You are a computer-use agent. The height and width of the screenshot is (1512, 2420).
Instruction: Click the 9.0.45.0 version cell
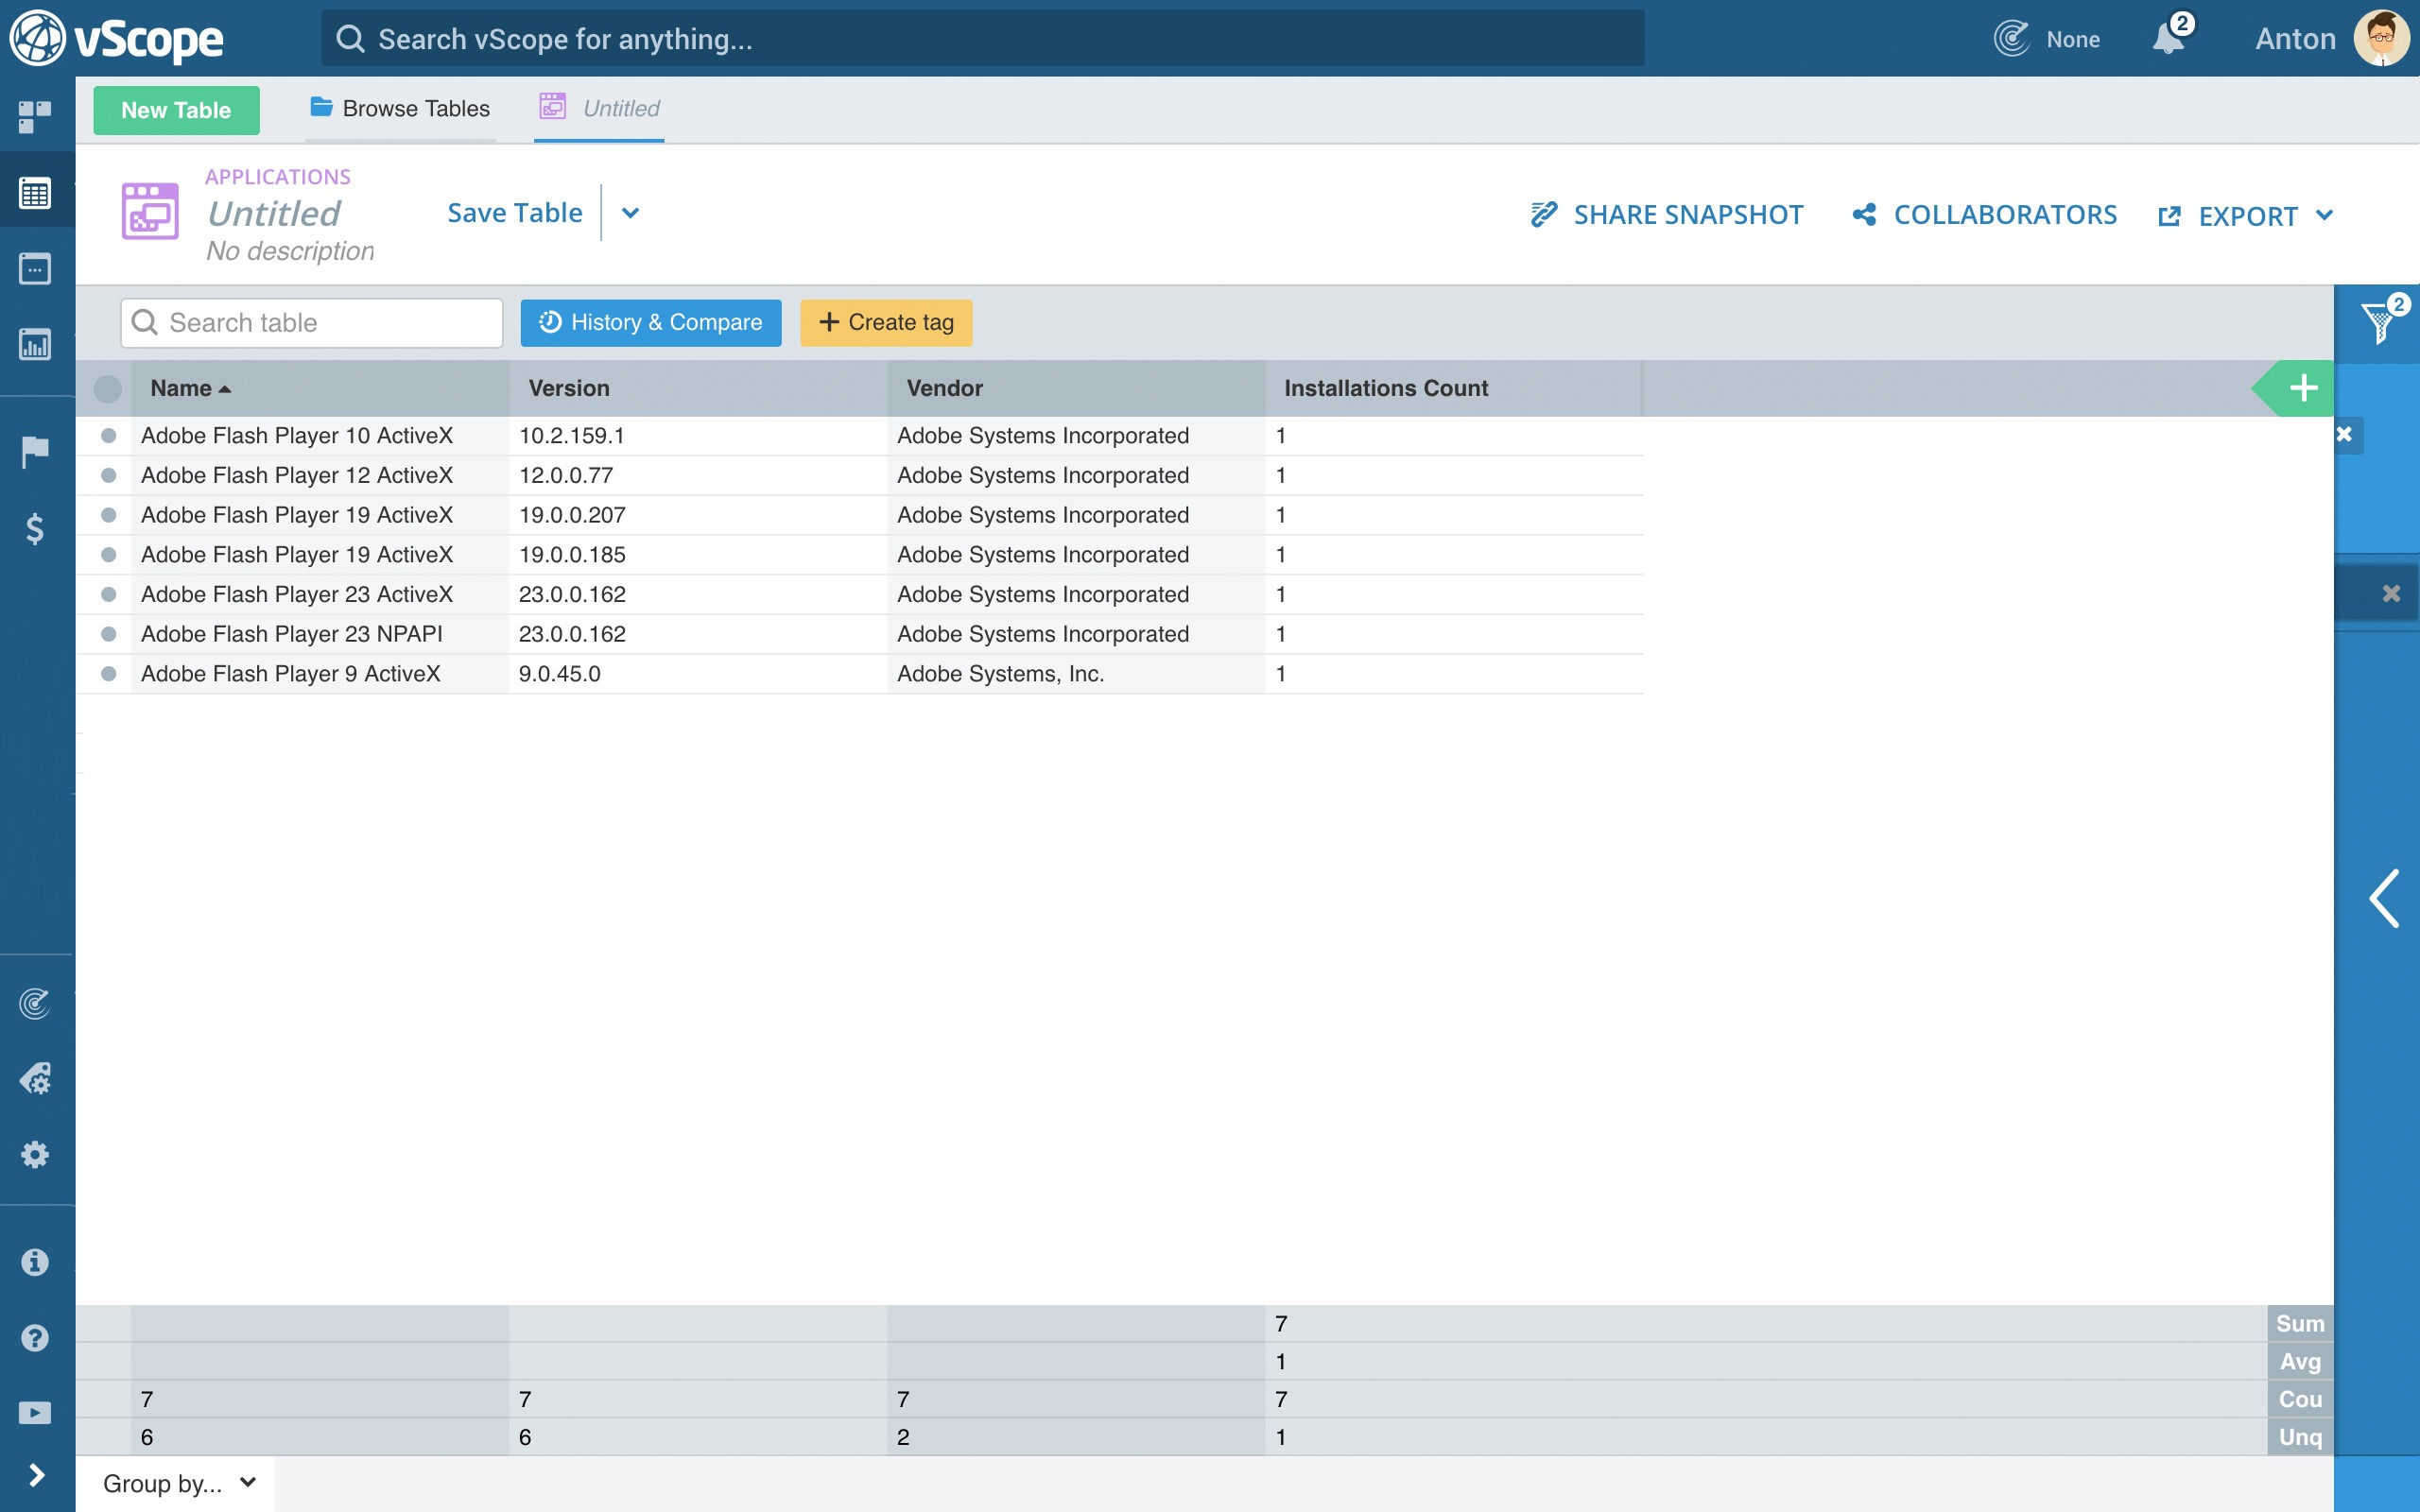698,674
